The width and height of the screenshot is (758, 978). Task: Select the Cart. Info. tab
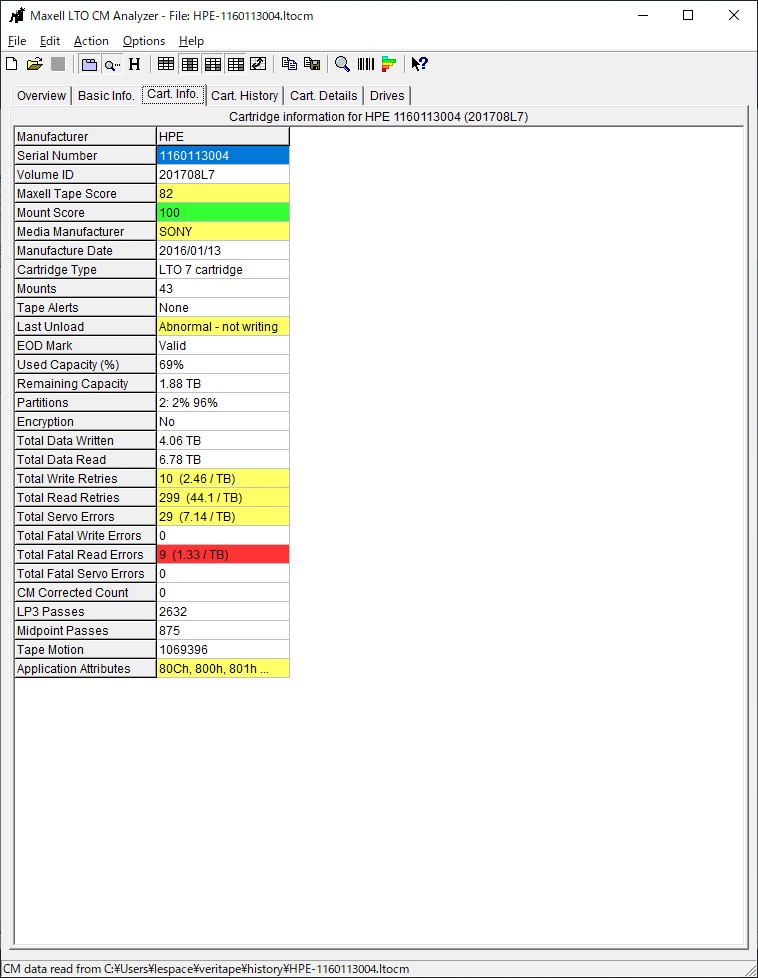click(173, 94)
